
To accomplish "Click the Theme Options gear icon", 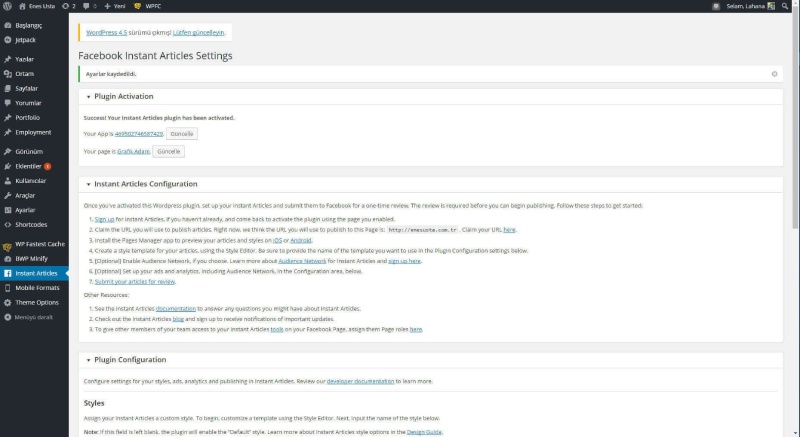I will coord(8,302).
